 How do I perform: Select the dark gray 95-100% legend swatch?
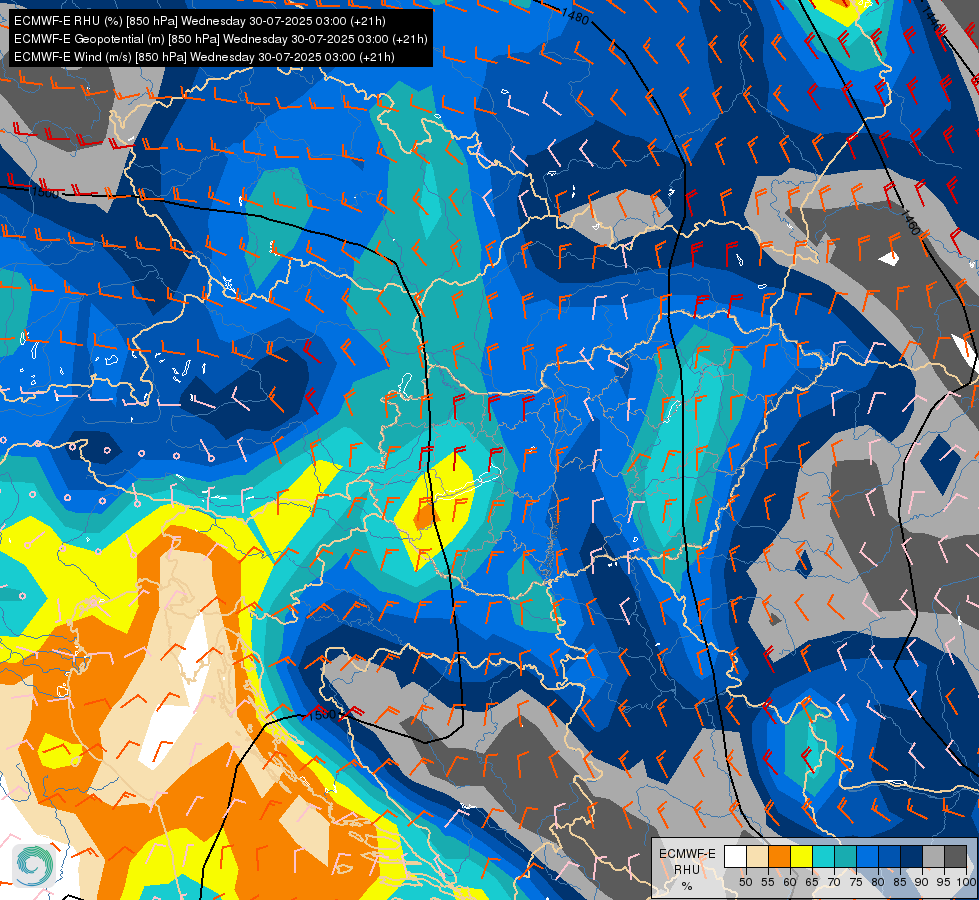pos(955,856)
